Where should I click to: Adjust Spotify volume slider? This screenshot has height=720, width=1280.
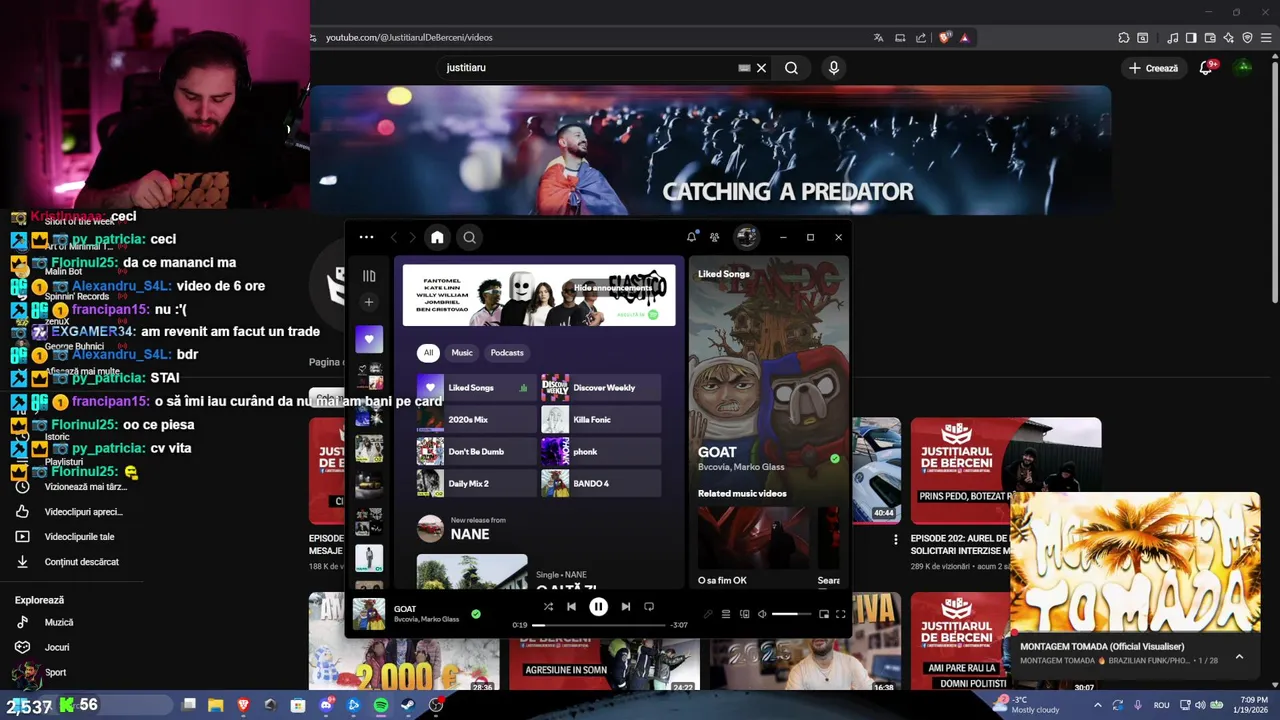(791, 614)
